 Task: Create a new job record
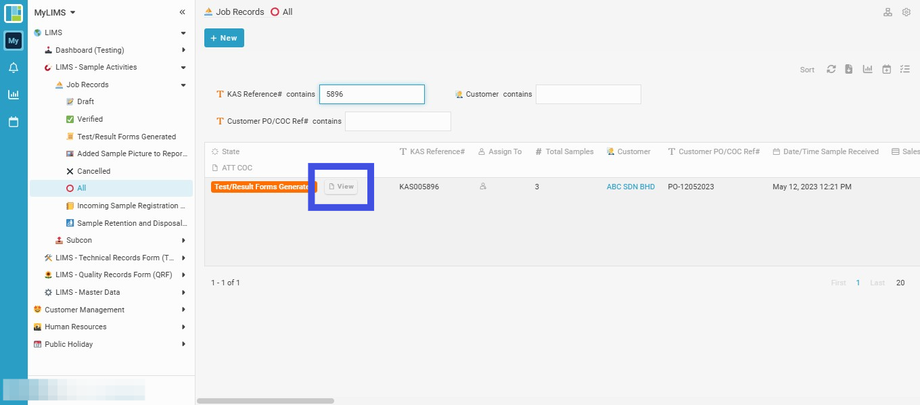coord(224,38)
